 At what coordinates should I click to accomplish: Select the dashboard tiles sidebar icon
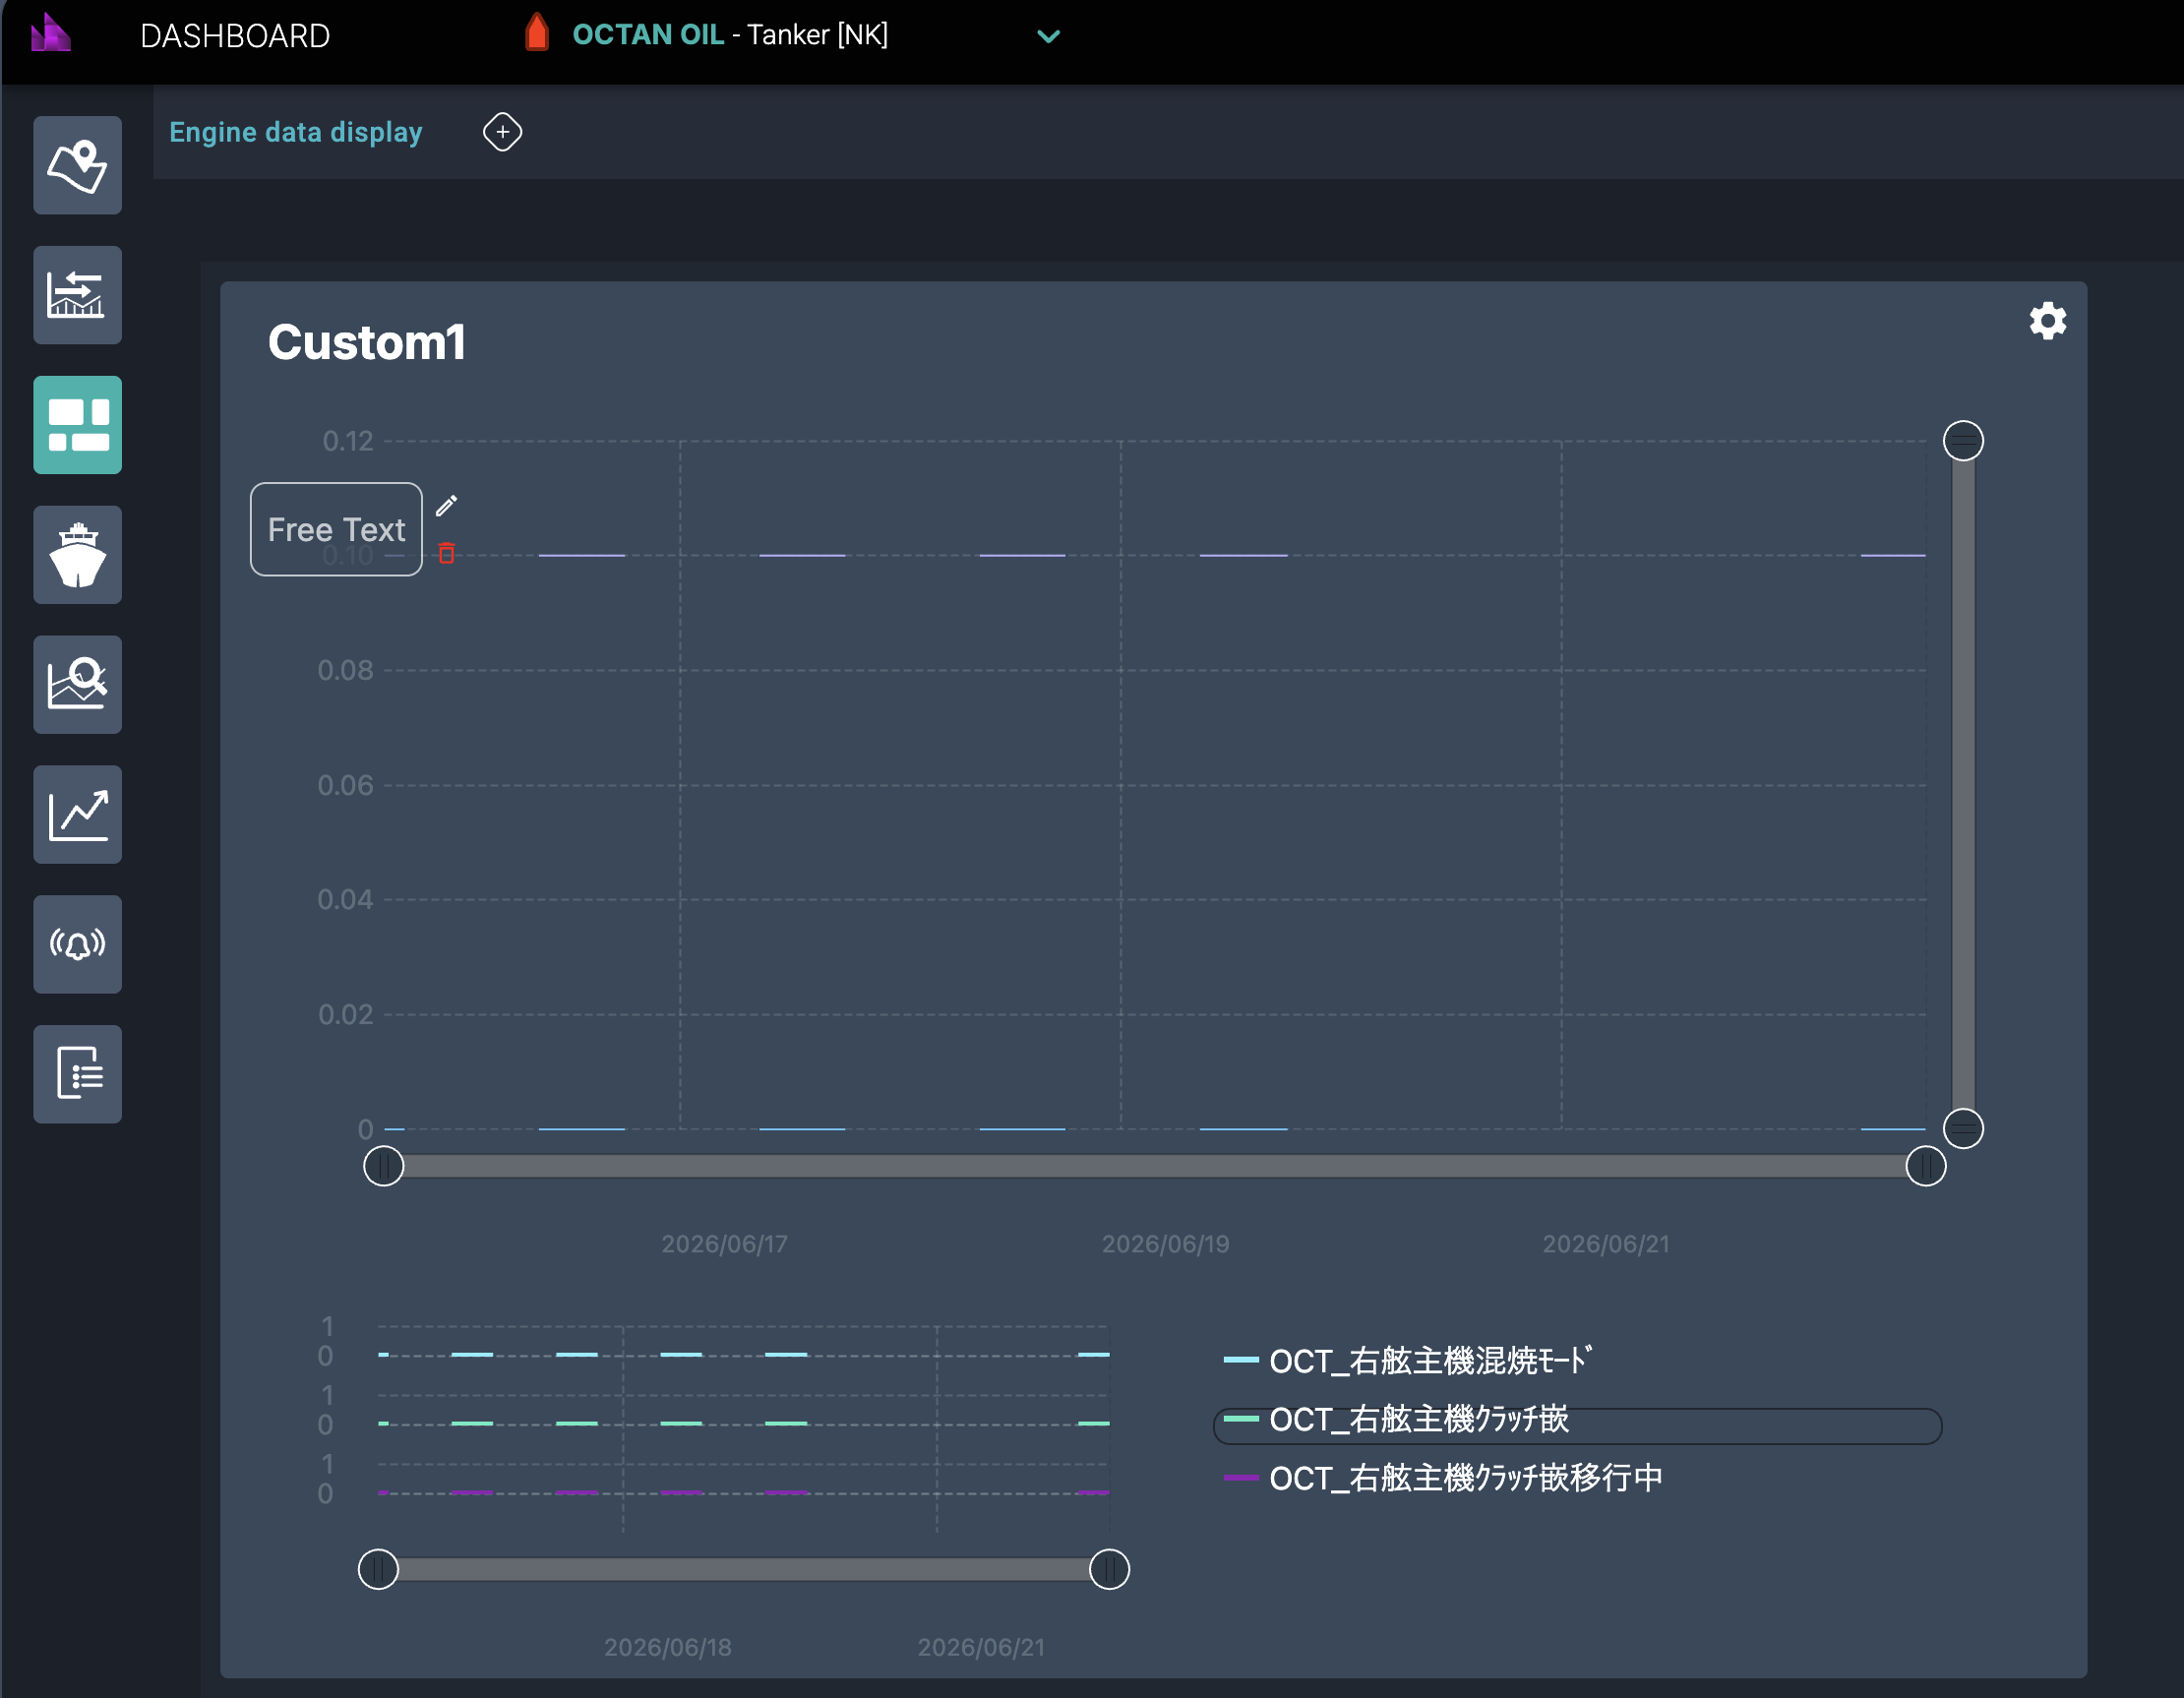click(x=77, y=425)
